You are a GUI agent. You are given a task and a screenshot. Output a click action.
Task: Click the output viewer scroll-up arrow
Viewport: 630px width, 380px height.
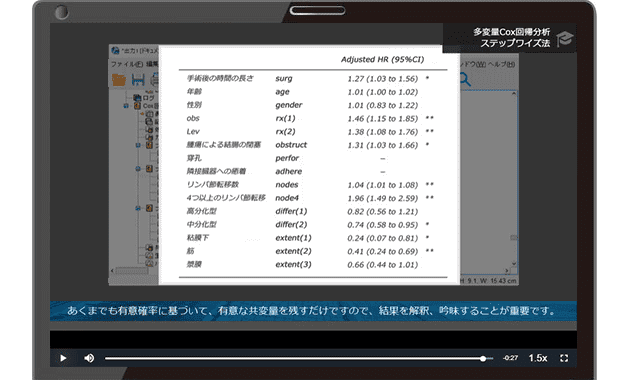(513, 94)
